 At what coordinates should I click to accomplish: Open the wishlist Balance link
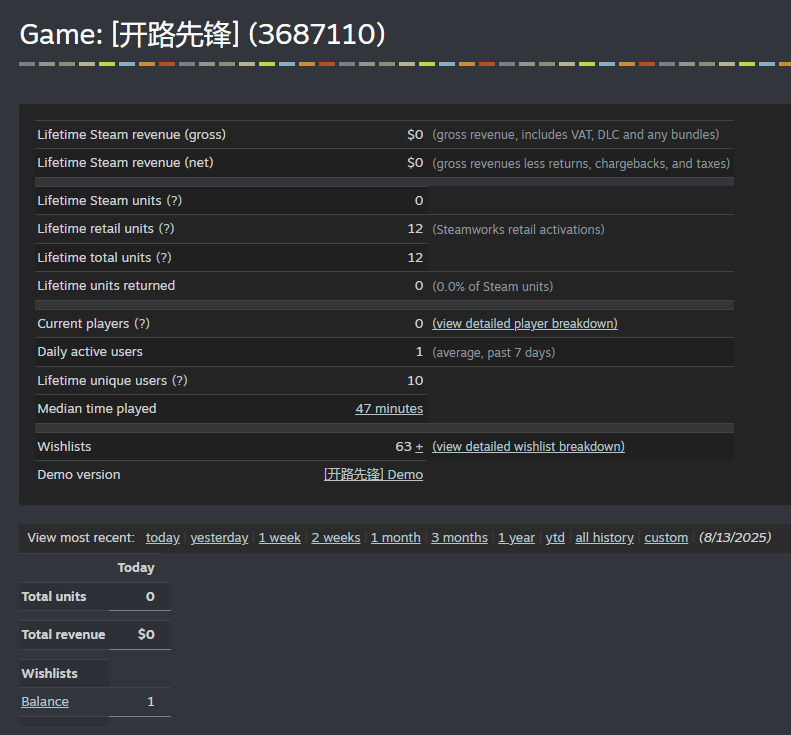pos(45,702)
